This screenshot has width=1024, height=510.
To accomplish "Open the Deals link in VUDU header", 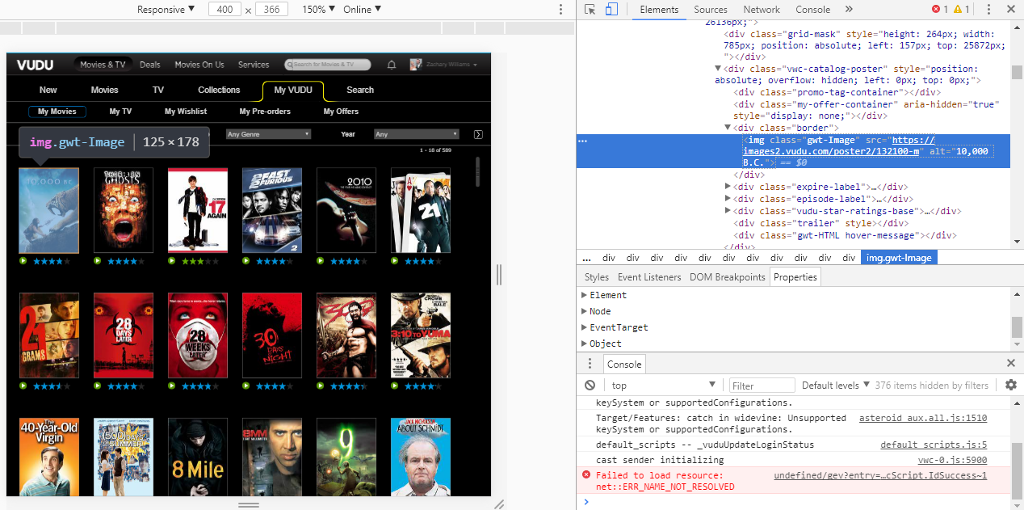I will click(x=150, y=65).
